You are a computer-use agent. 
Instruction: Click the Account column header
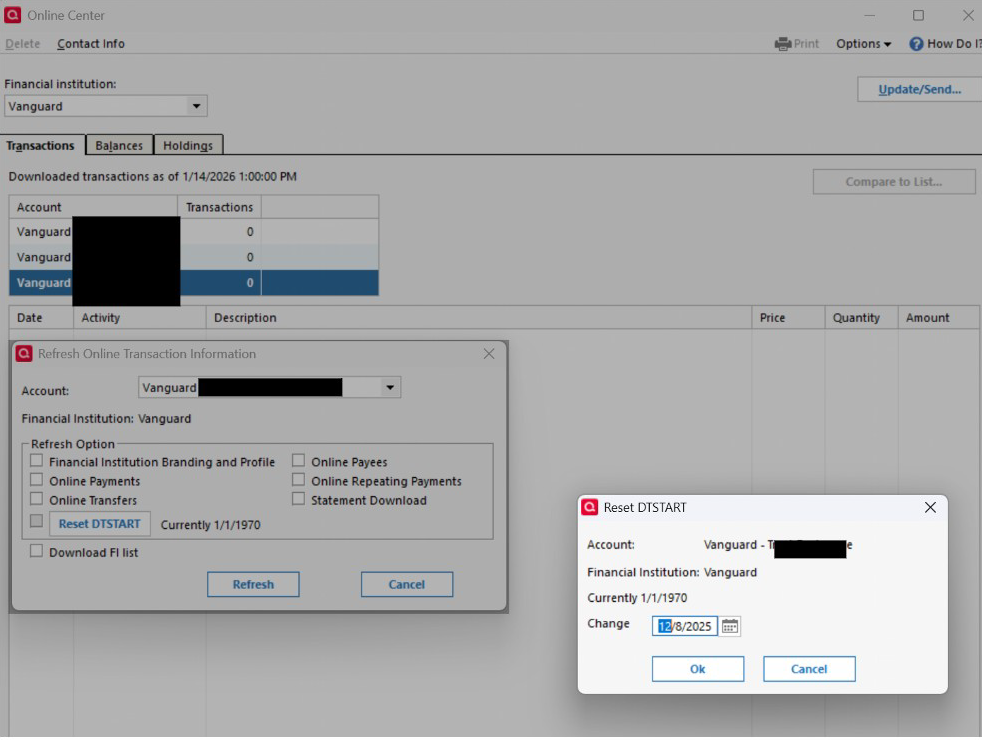point(93,207)
